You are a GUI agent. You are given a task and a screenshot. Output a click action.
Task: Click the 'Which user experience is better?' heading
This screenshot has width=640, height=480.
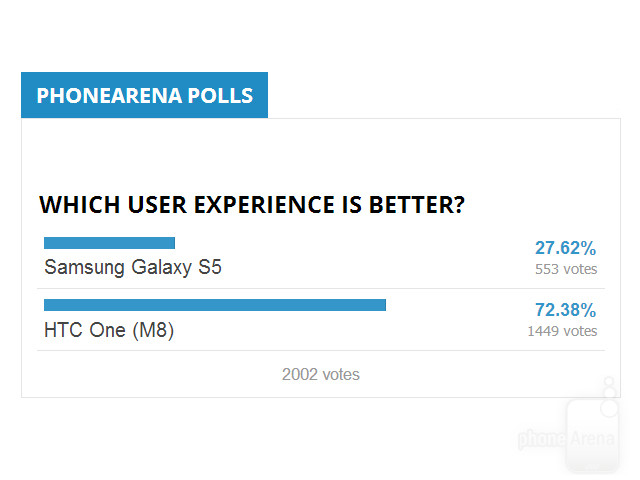(x=251, y=205)
